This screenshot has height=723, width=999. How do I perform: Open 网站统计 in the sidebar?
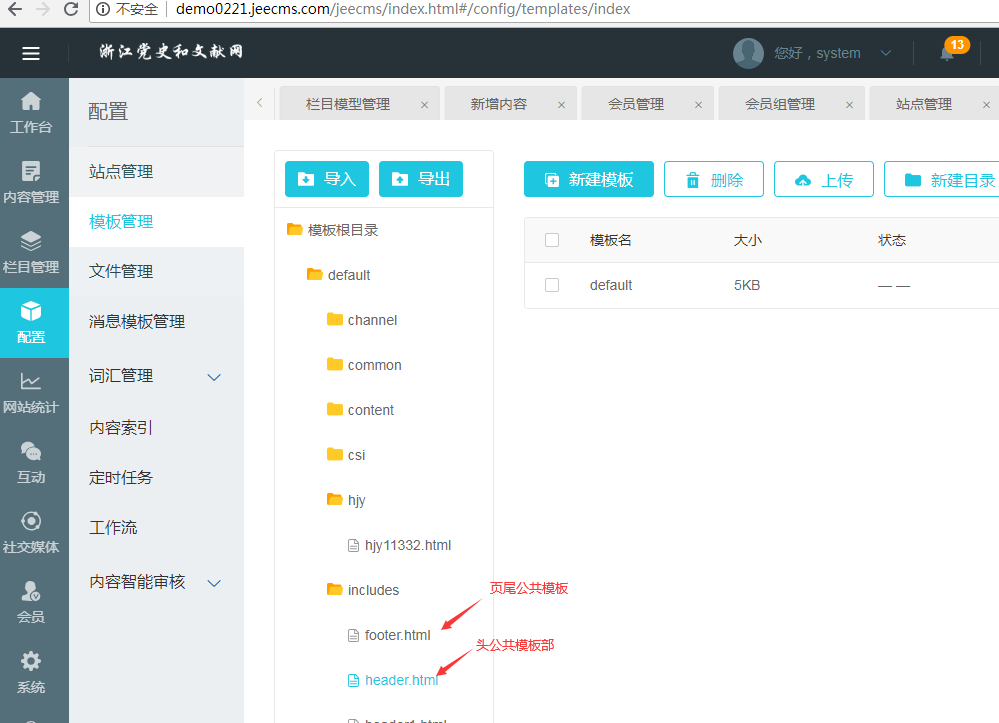click(31, 393)
